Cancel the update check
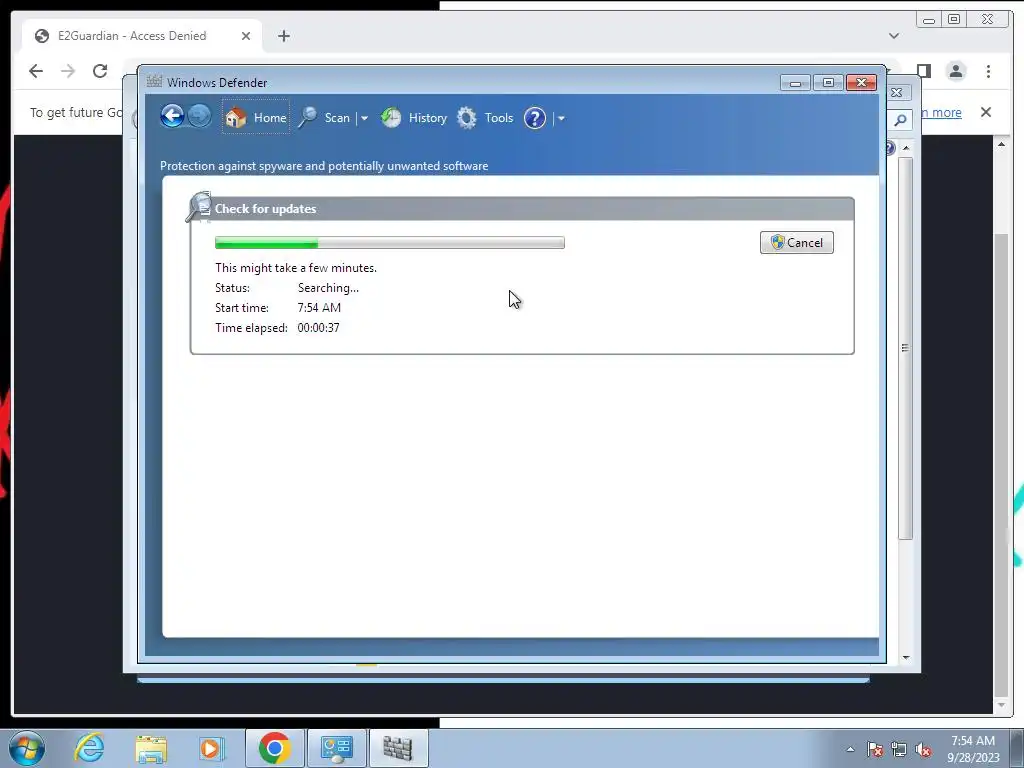 [796, 242]
